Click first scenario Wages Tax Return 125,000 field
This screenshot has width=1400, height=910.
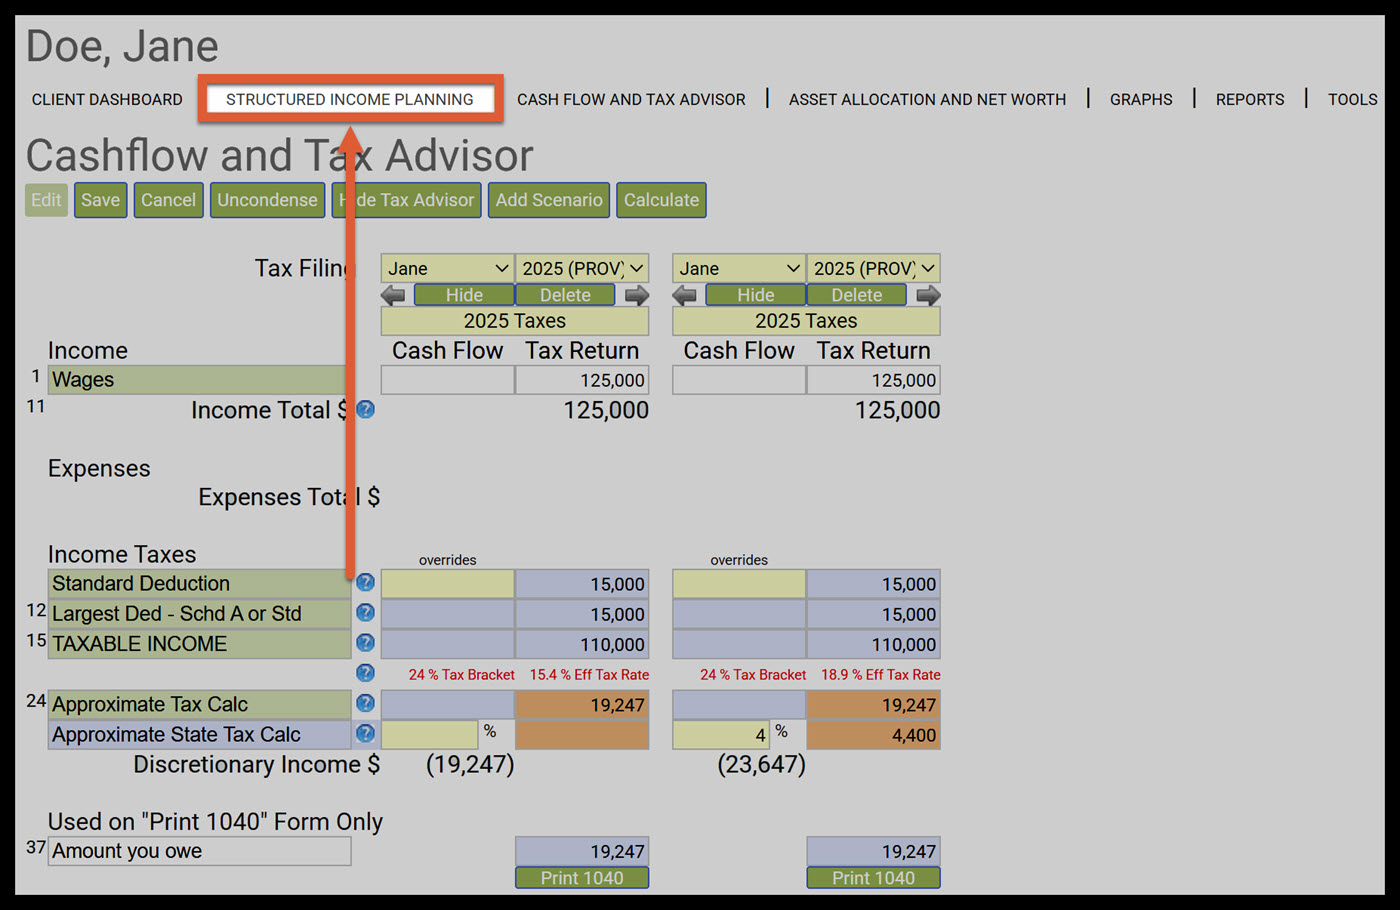582,380
